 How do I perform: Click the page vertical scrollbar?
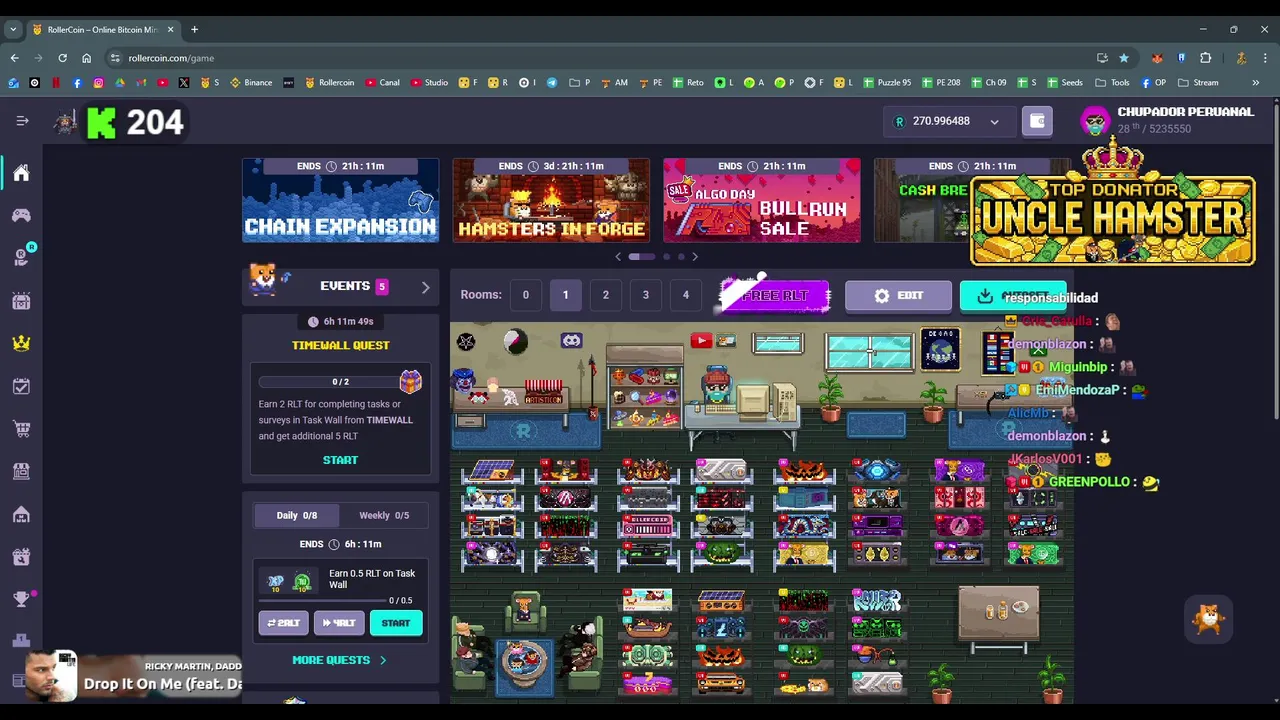1276,260
